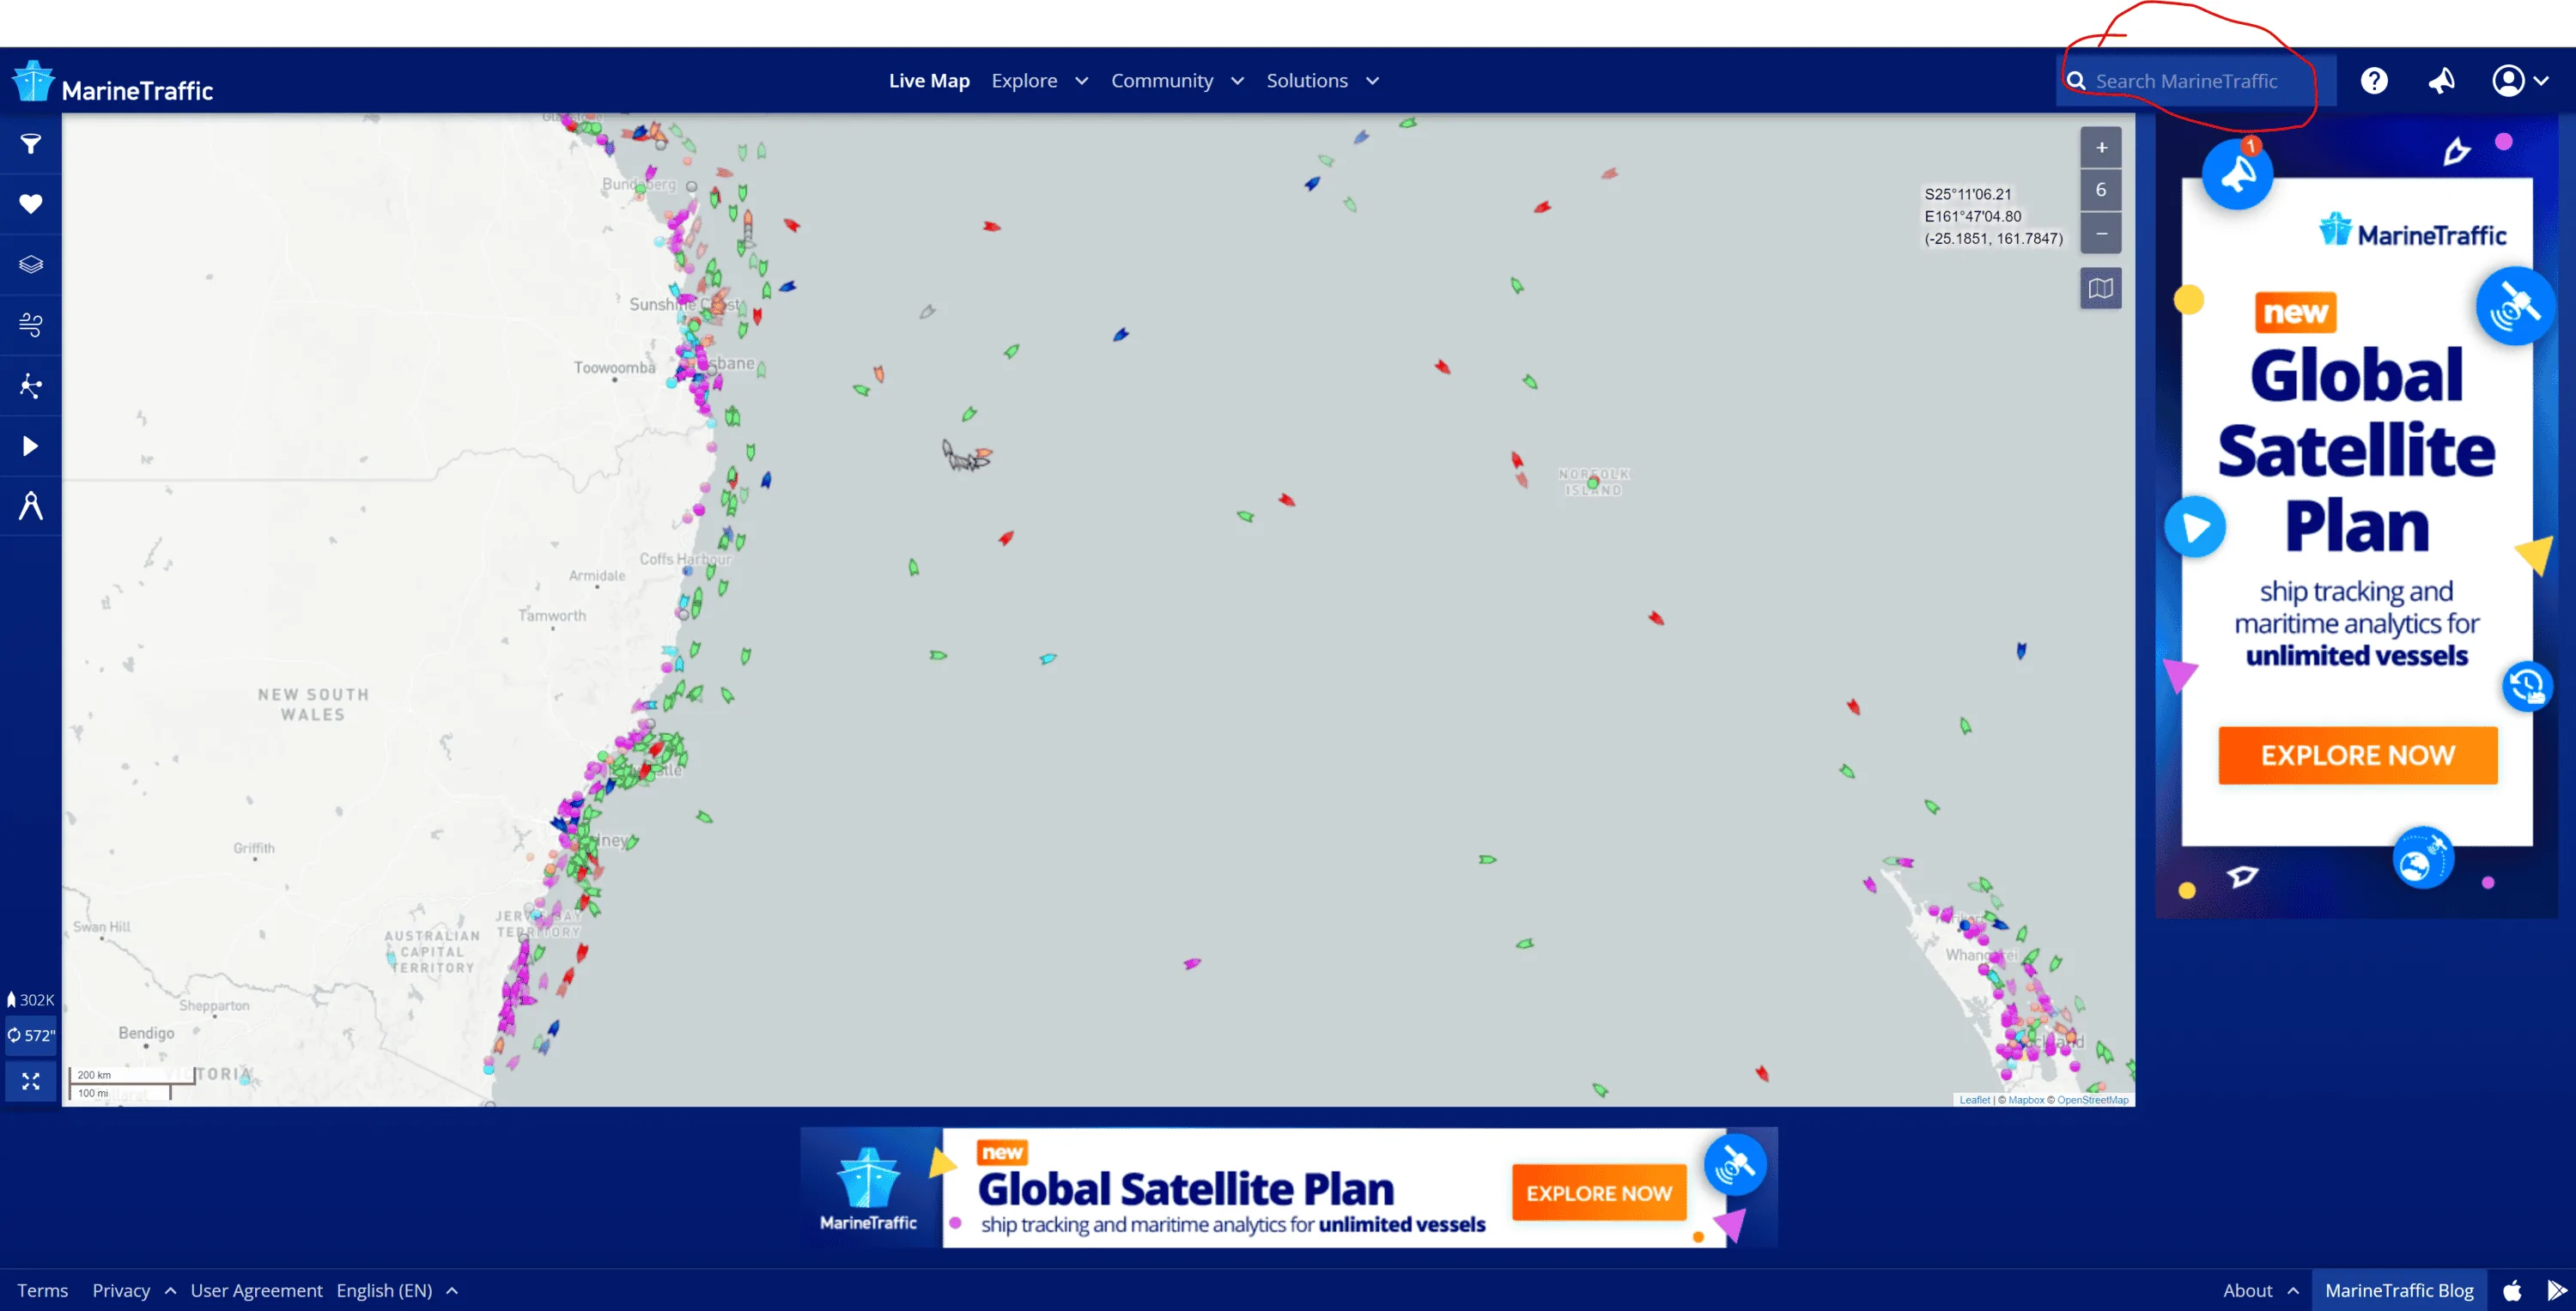
Task: Click the 572 seconds refresh counter
Action: [x=31, y=1035]
